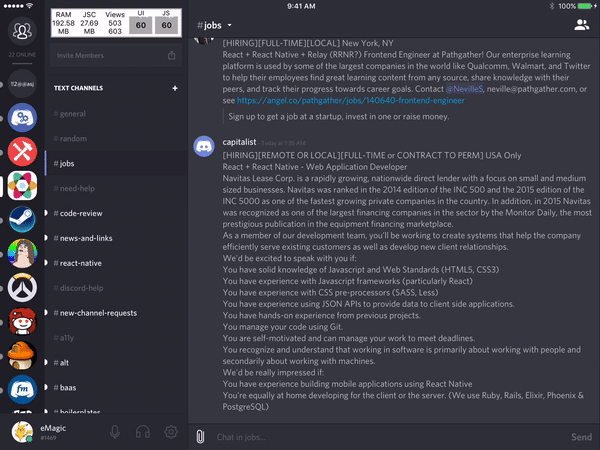Attach a file with the paperclip icon

tap(200, 437)
